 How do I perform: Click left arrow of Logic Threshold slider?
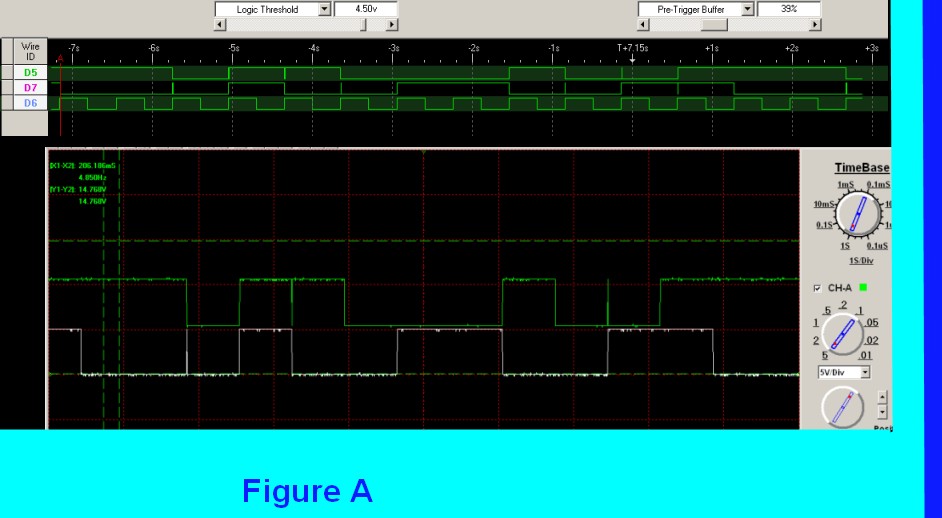click(220, 25)
